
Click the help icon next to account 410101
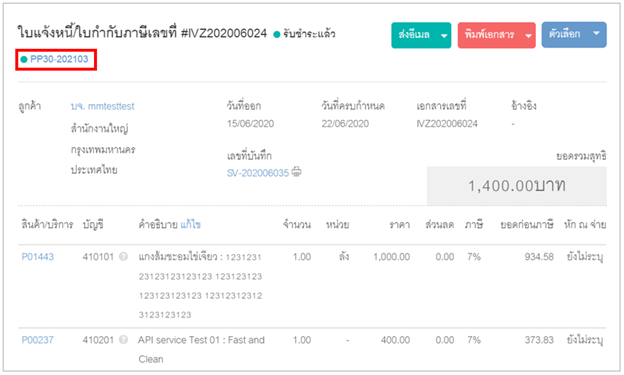pyautogui.click(x=123, y=257)
